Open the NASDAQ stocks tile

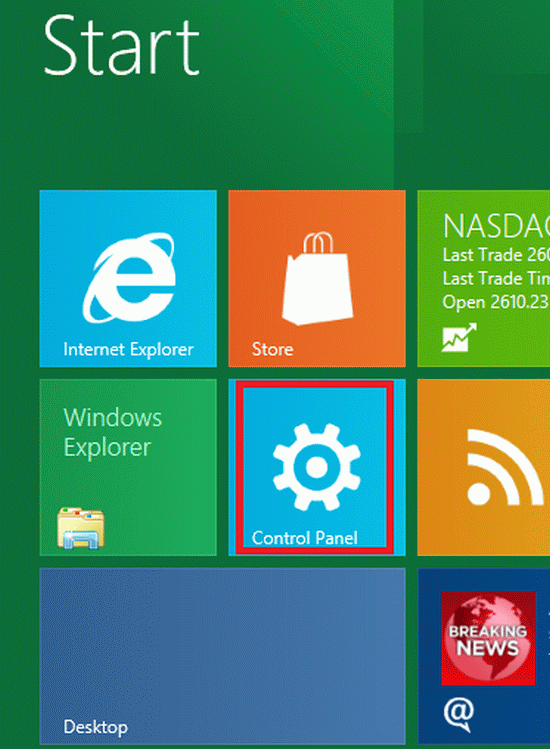pos(484,278)
